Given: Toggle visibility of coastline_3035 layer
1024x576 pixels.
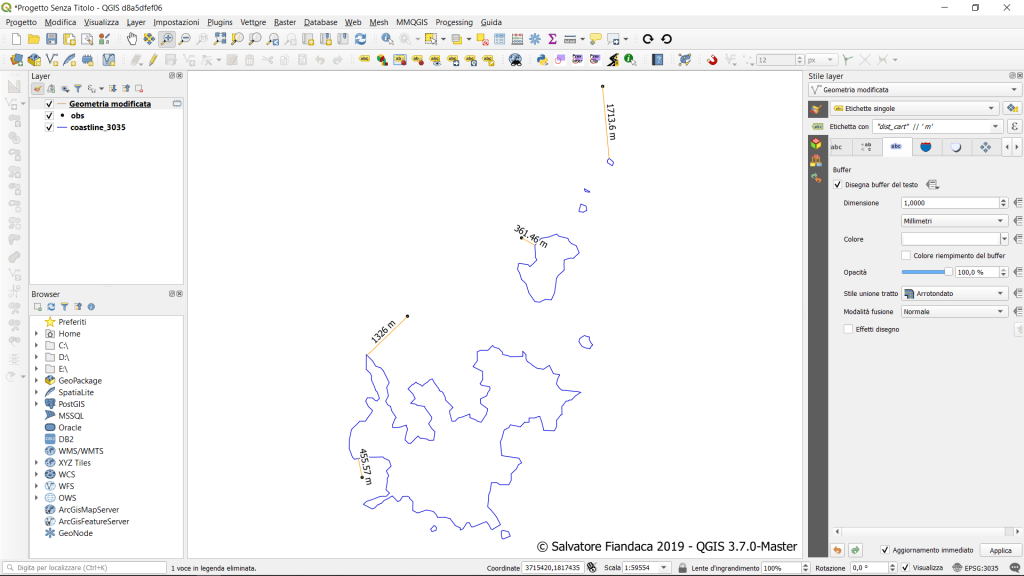Looking at the screenshot, I should (x=49, y=128).
